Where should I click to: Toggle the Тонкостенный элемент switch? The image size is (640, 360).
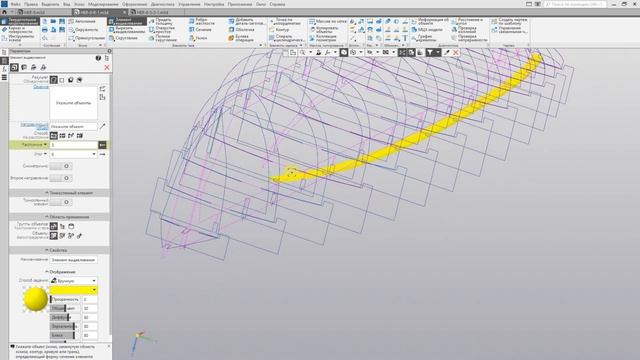[x=61, y=202]
